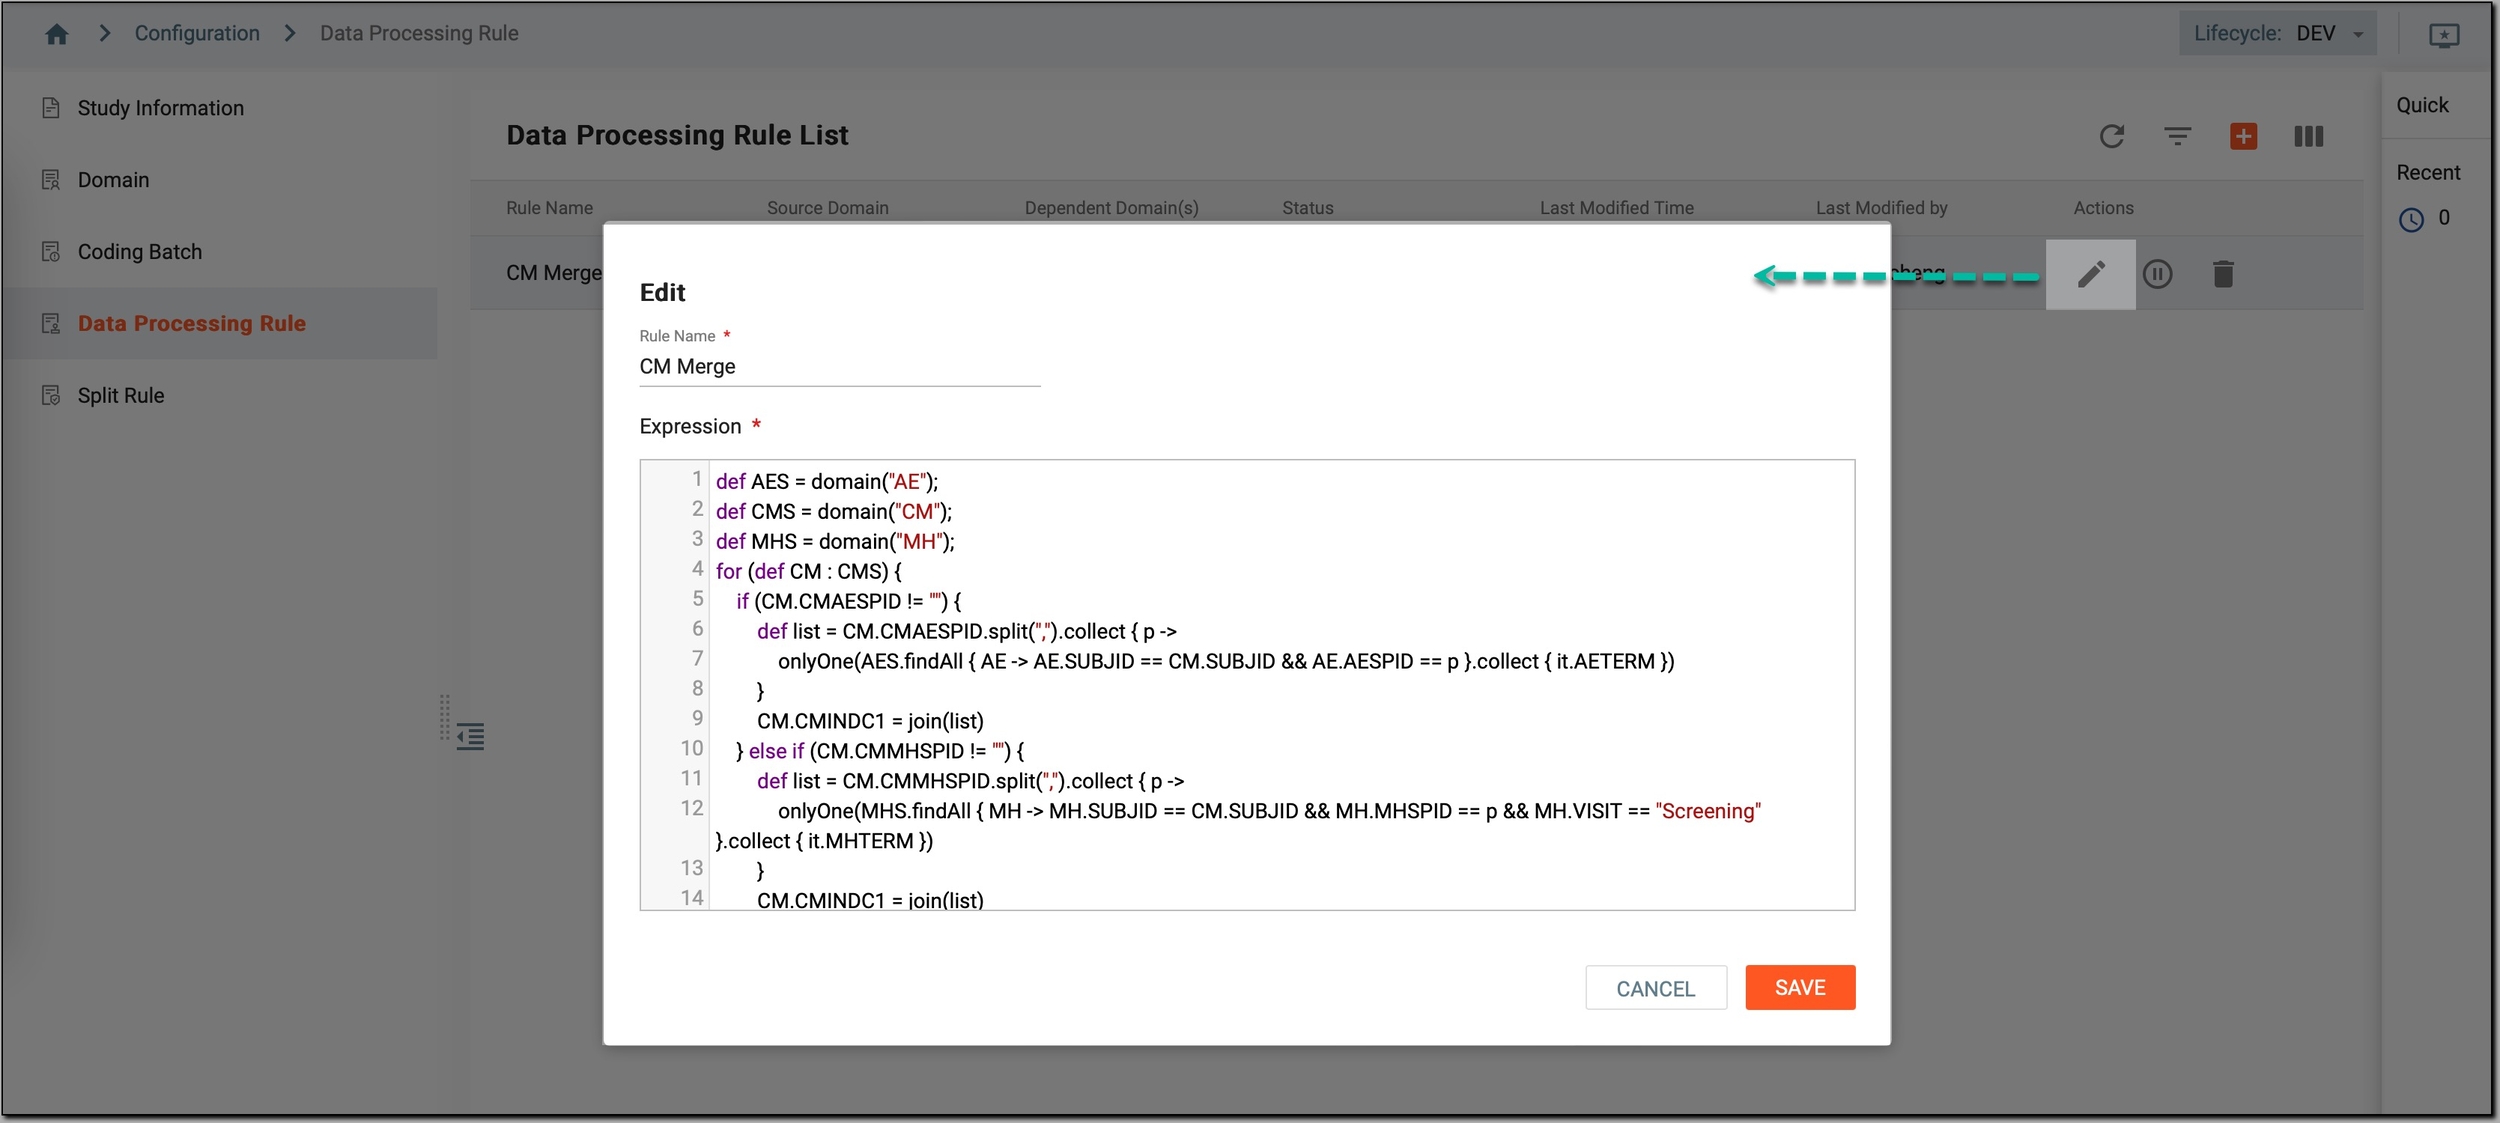The image size is (2500, 1123).
Task: Click Dependent Domain(s) column header
Action: tap(1111, 208)
